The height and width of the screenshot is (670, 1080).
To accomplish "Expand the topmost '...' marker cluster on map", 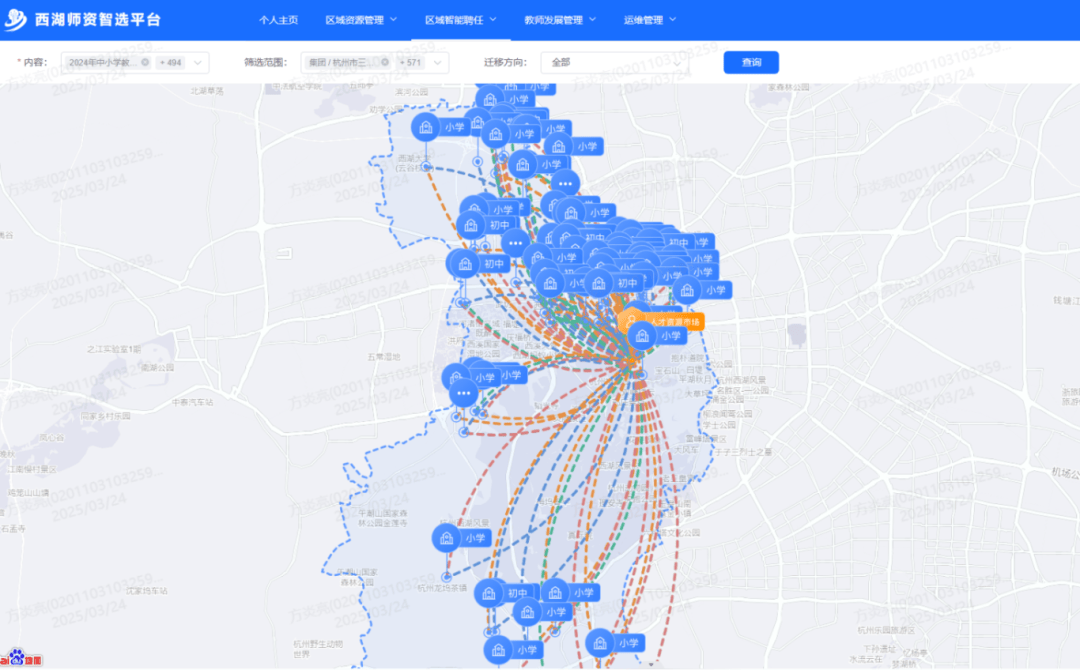I will tap(565, 184).
